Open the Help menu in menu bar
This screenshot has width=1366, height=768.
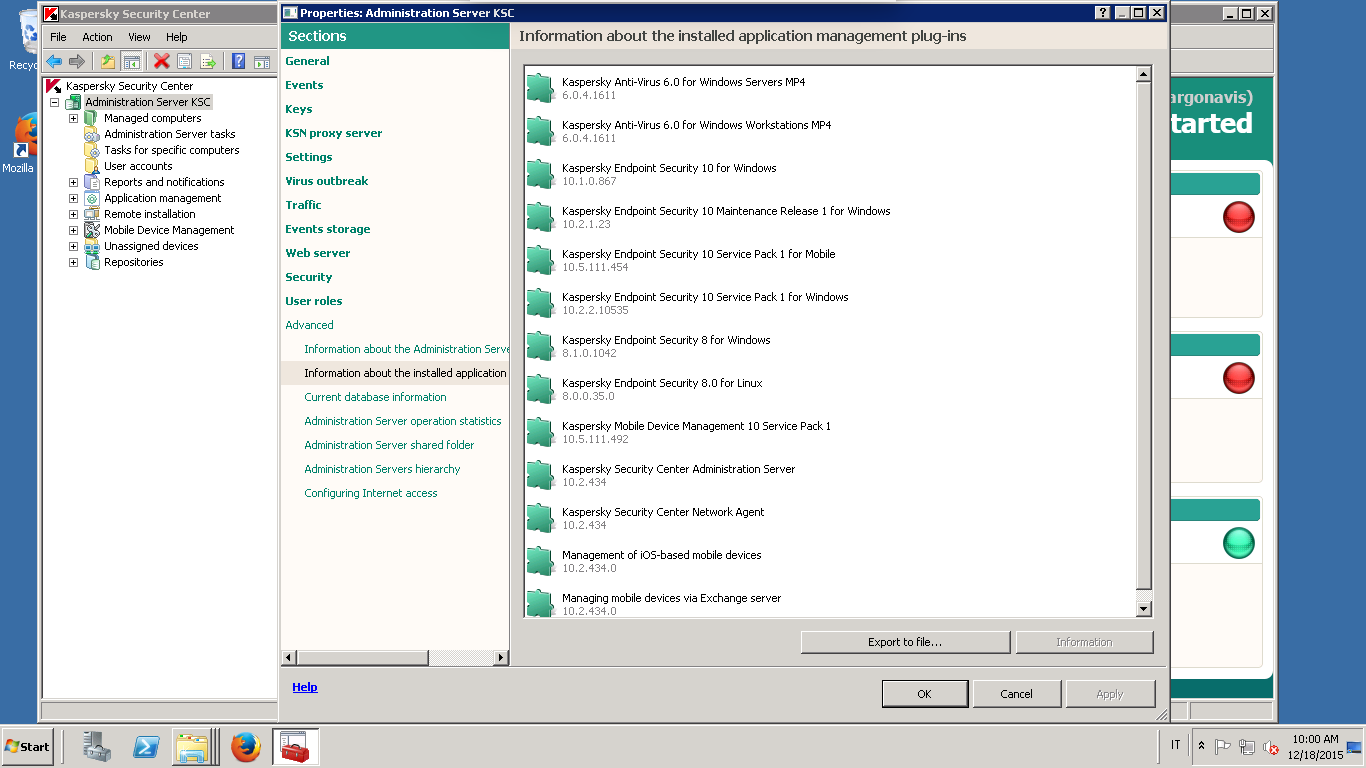click(x=177, y=37)
